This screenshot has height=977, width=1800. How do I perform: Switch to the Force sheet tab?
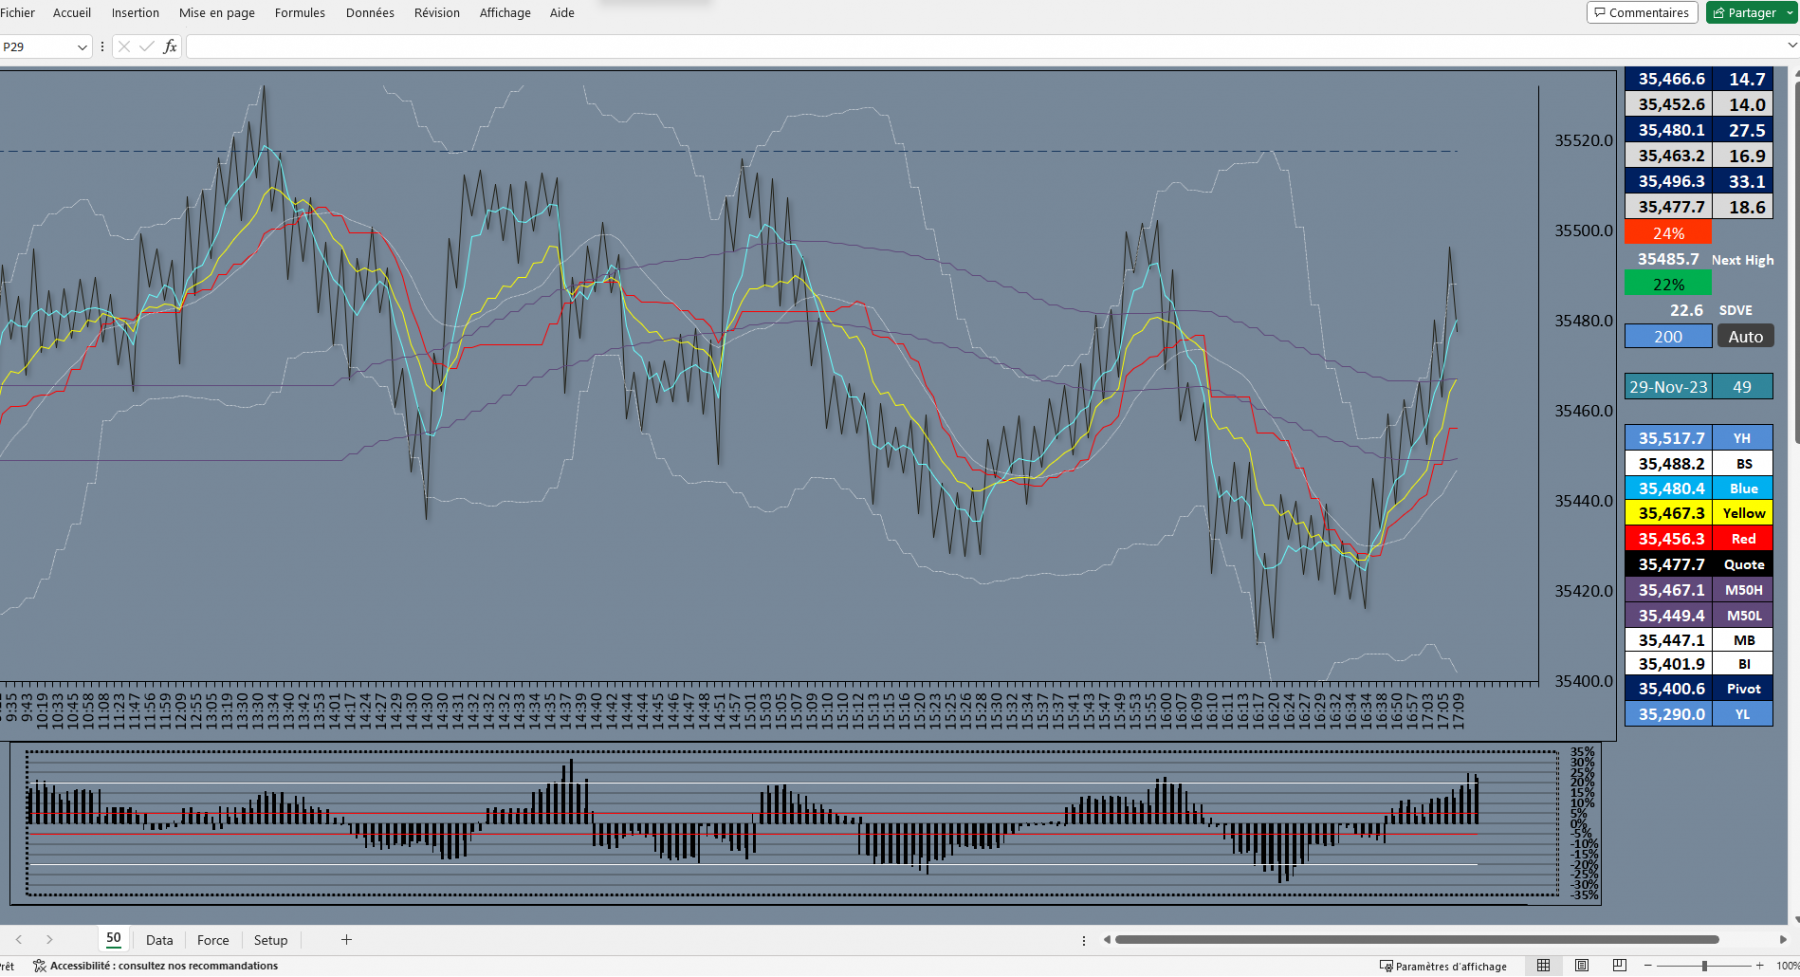(x=213, y=940)
